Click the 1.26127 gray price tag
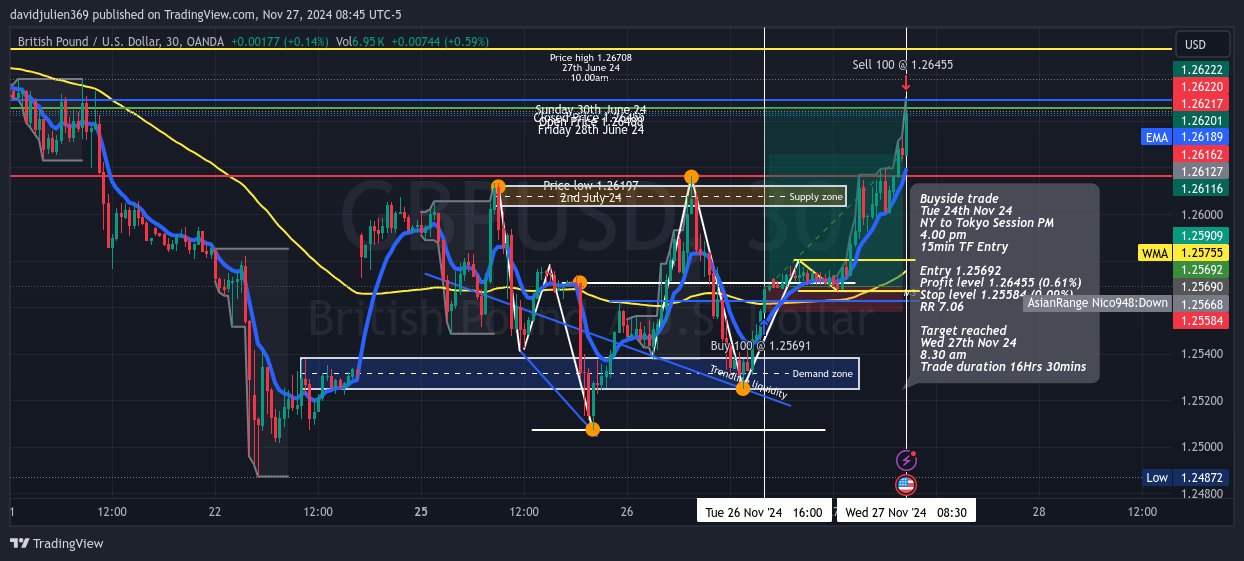Image resolution: width=1244 pixels, height=561 pixels. coord(1201,172)
